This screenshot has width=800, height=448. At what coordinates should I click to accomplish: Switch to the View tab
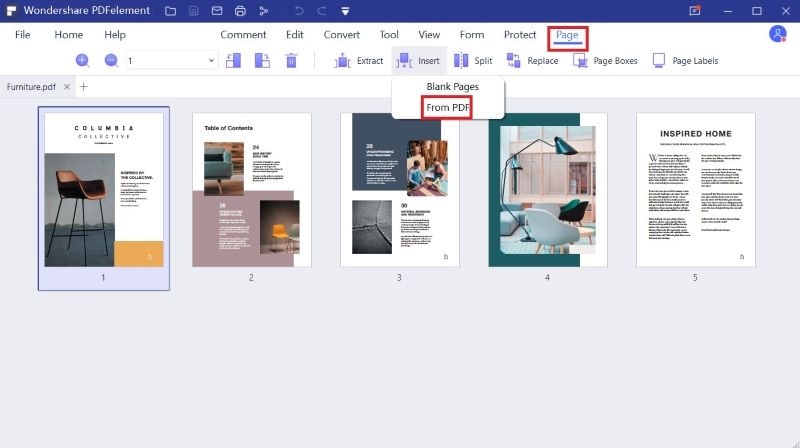point(429,35)
